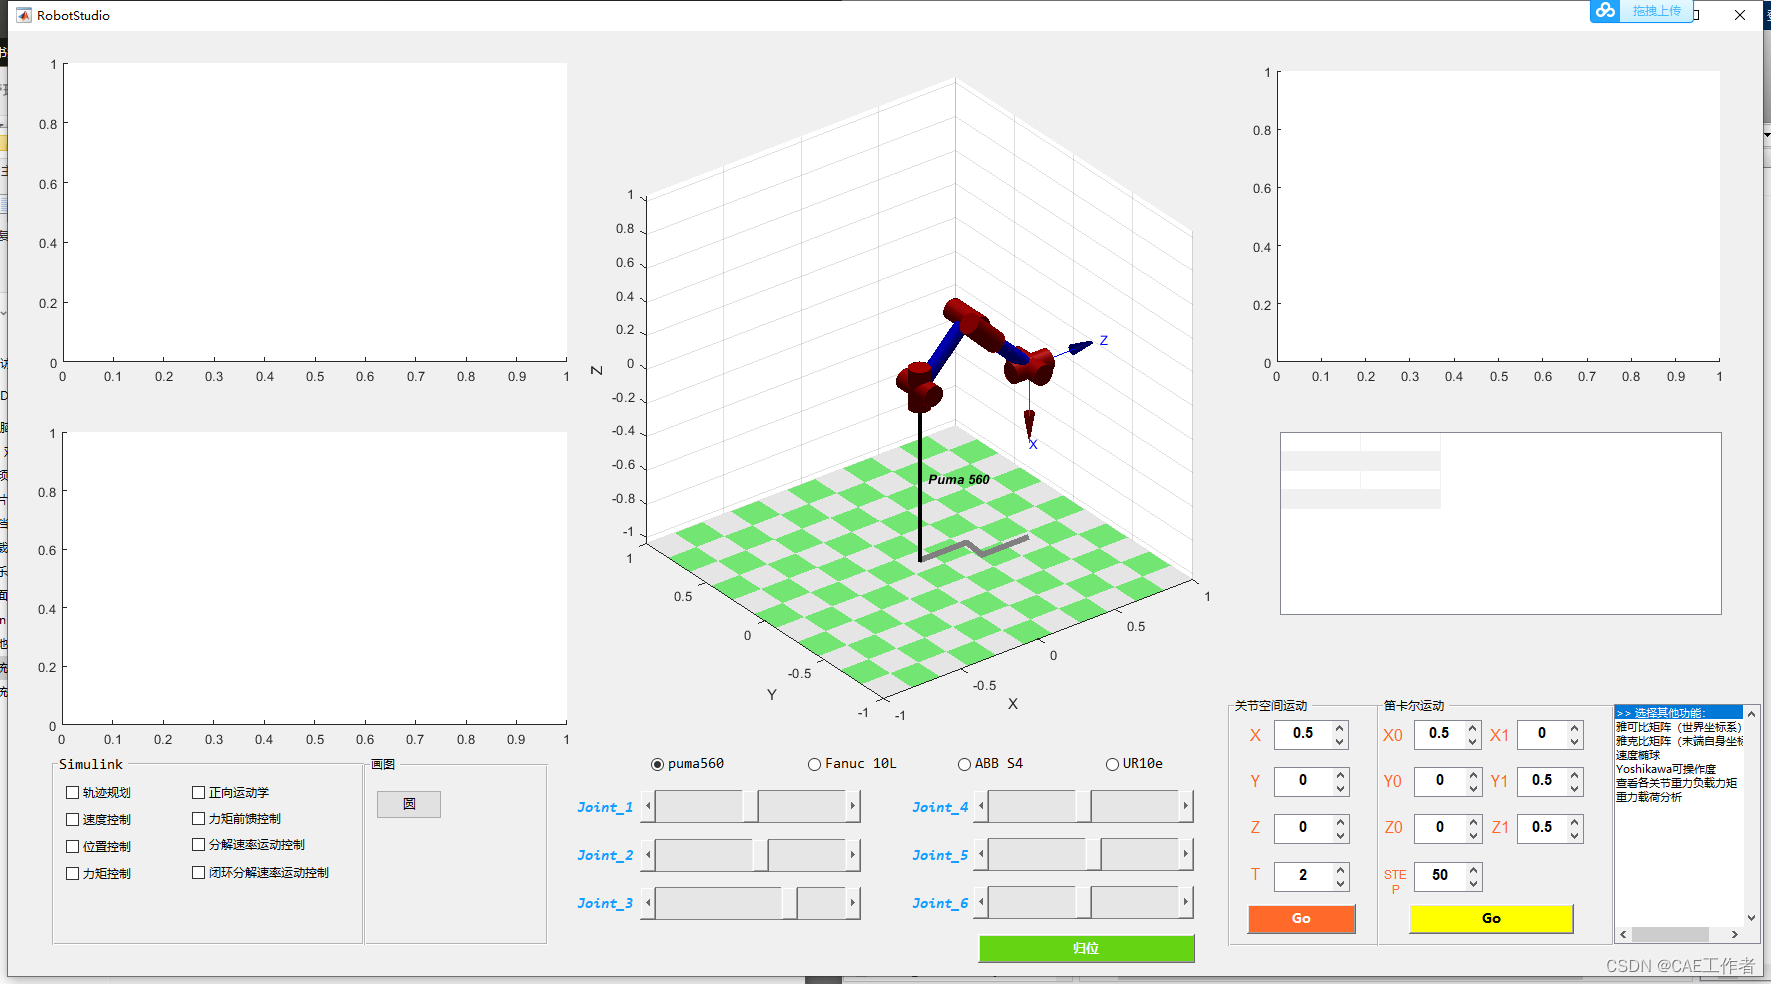This screenshot has height=984, width=1771.
Task: Click the 圆 draw circle button
Action: 409,804
